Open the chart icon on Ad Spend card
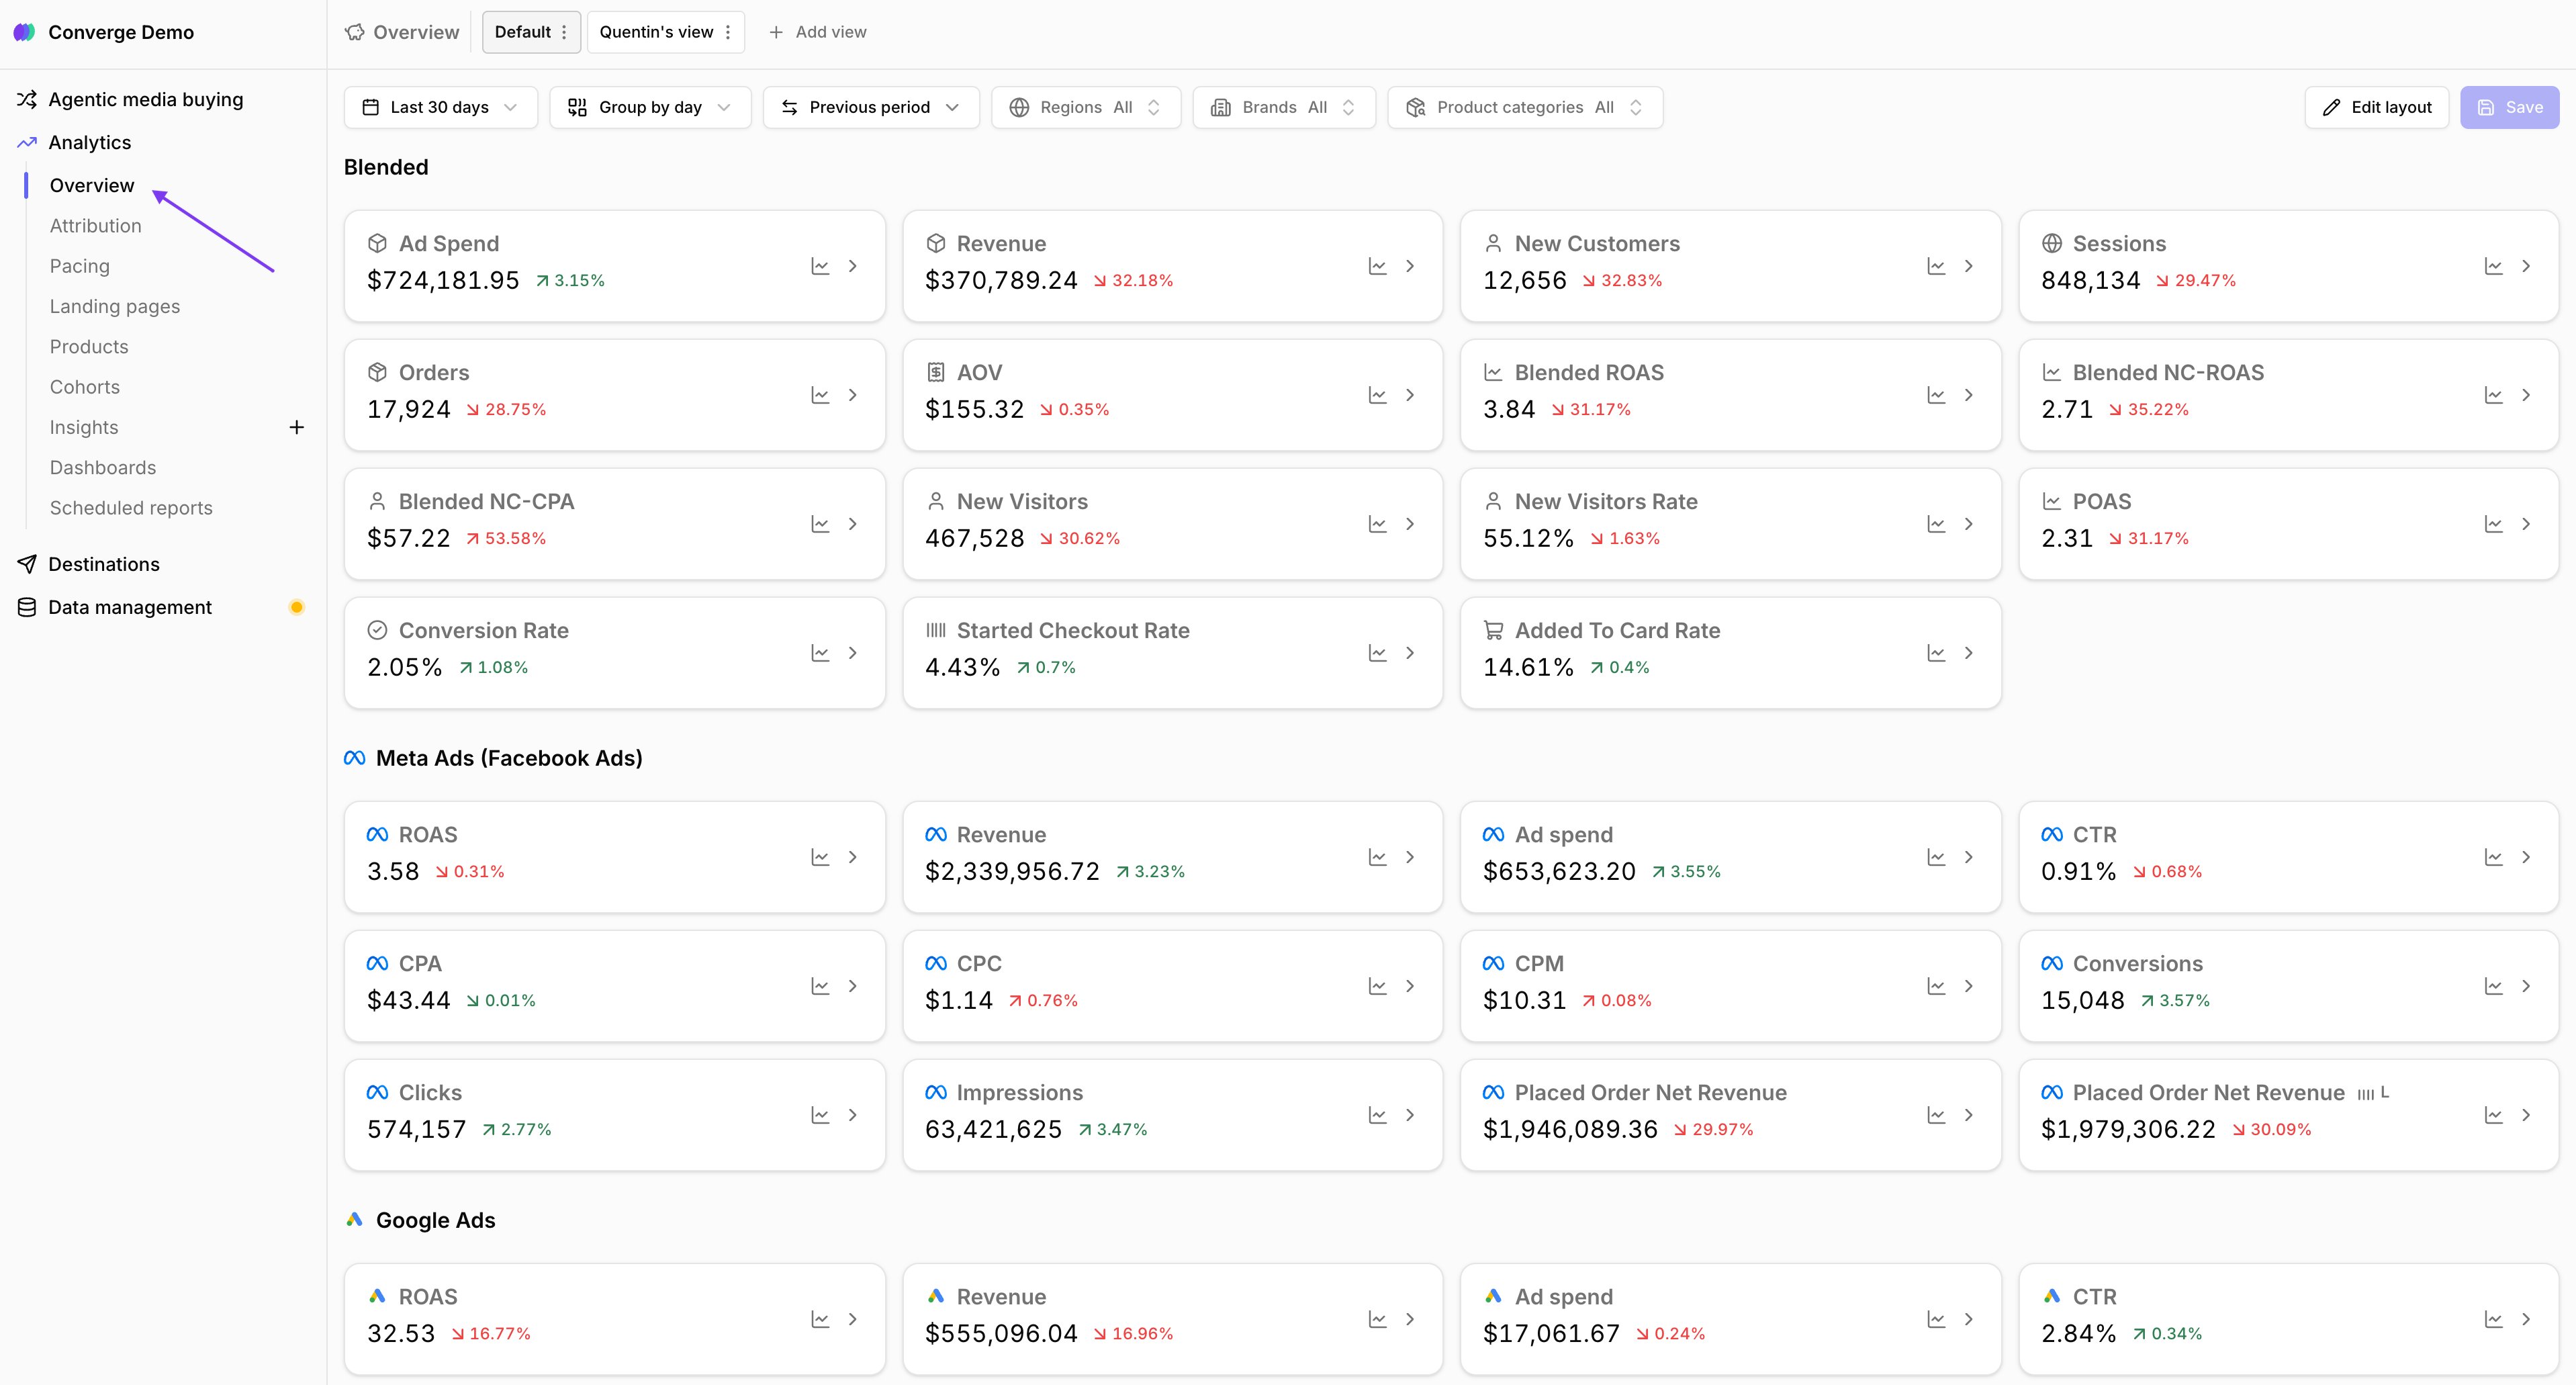 tap(820, 266)
